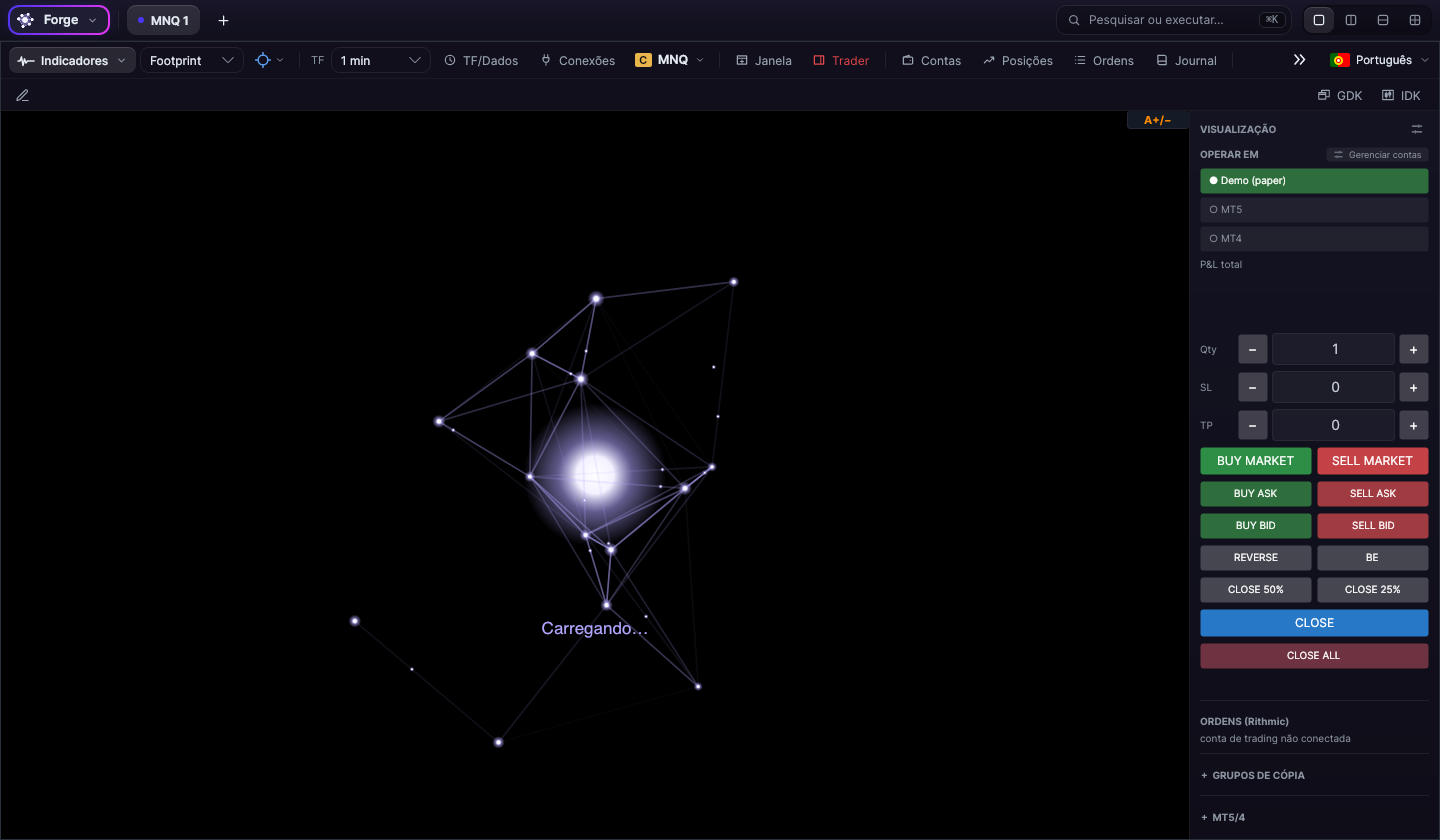Focus the Pesquisar ou executar search field
This screenshot has height=840, width=1440.
1174,20
